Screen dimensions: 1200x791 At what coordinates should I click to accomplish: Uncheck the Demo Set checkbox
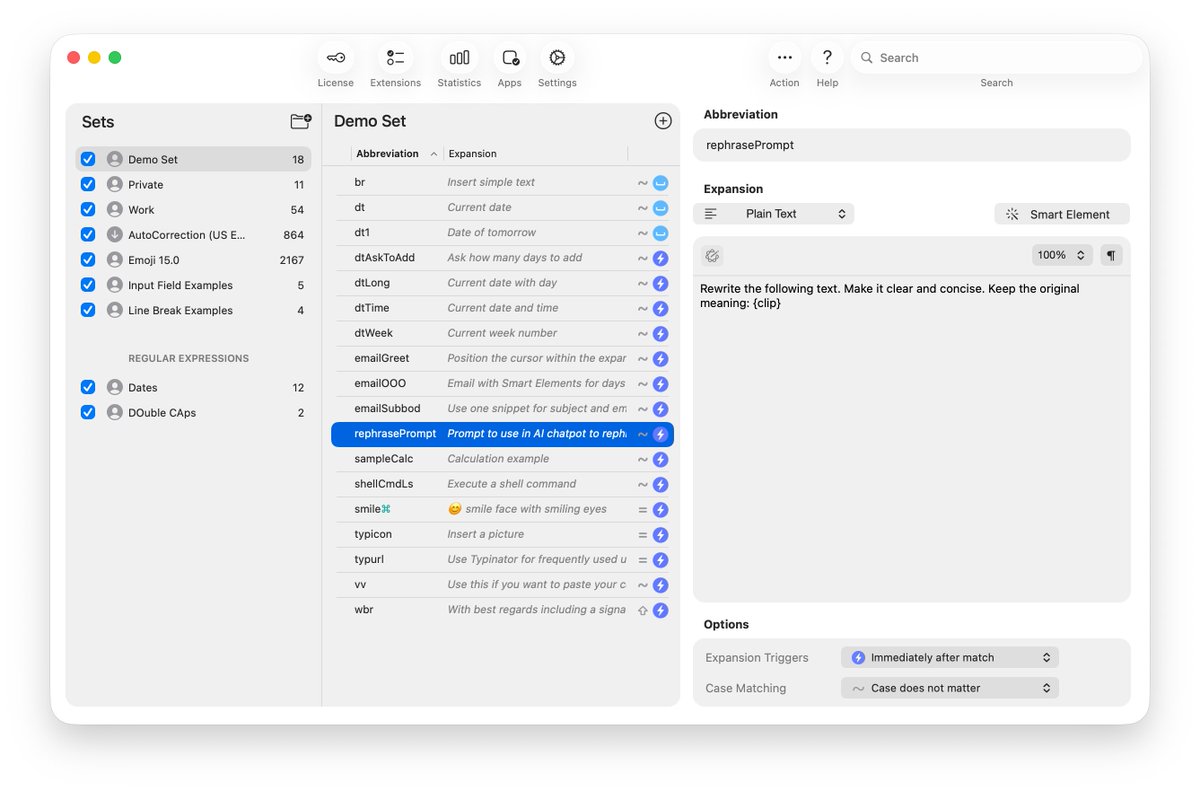(88, 159)
